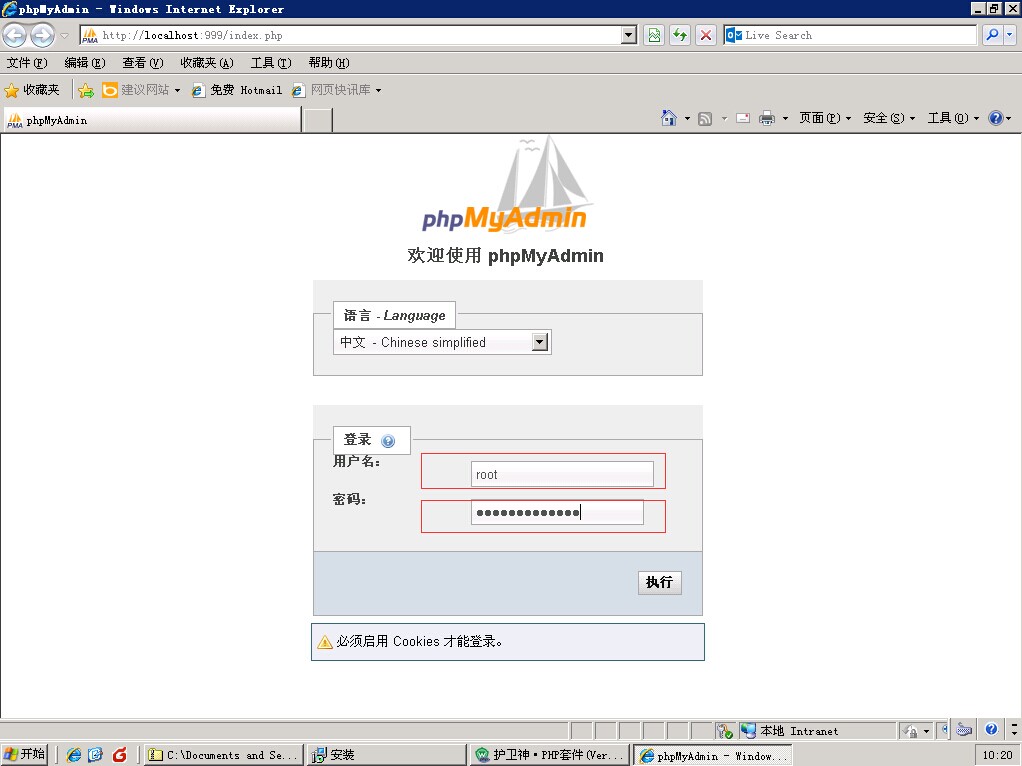Click the browser Back arrow button
This screenshot has width=1022, height=766.
(x=14, y=35)
